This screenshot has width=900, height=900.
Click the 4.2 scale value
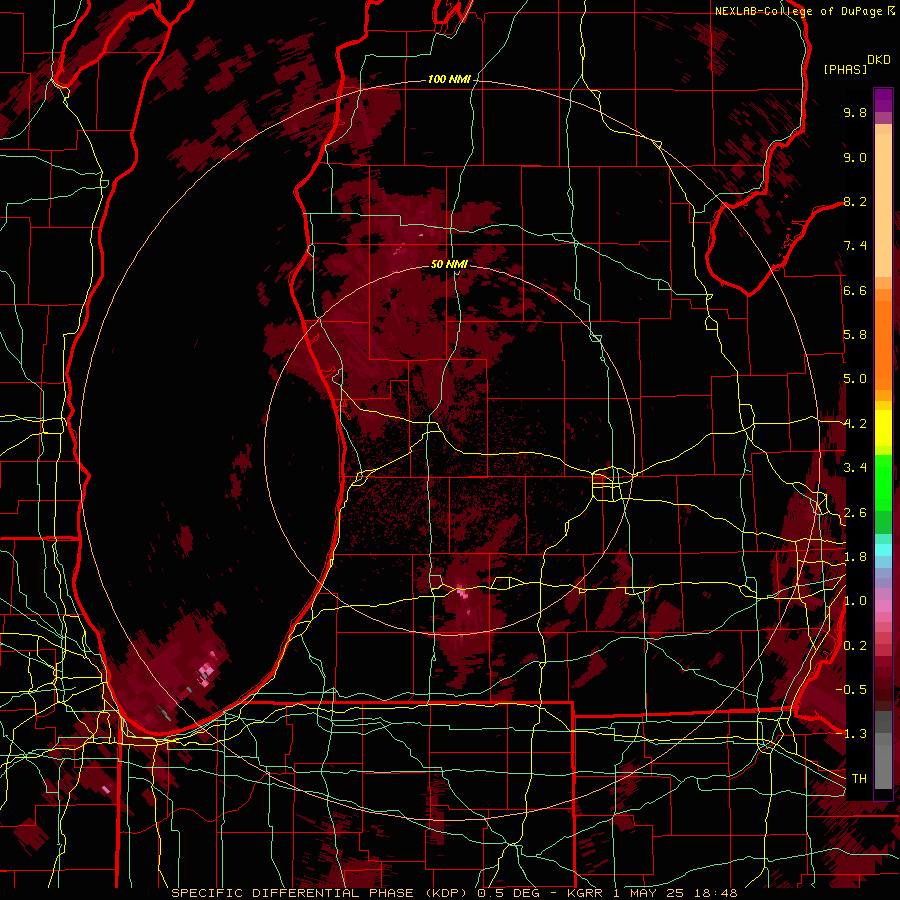click(855, 424)
